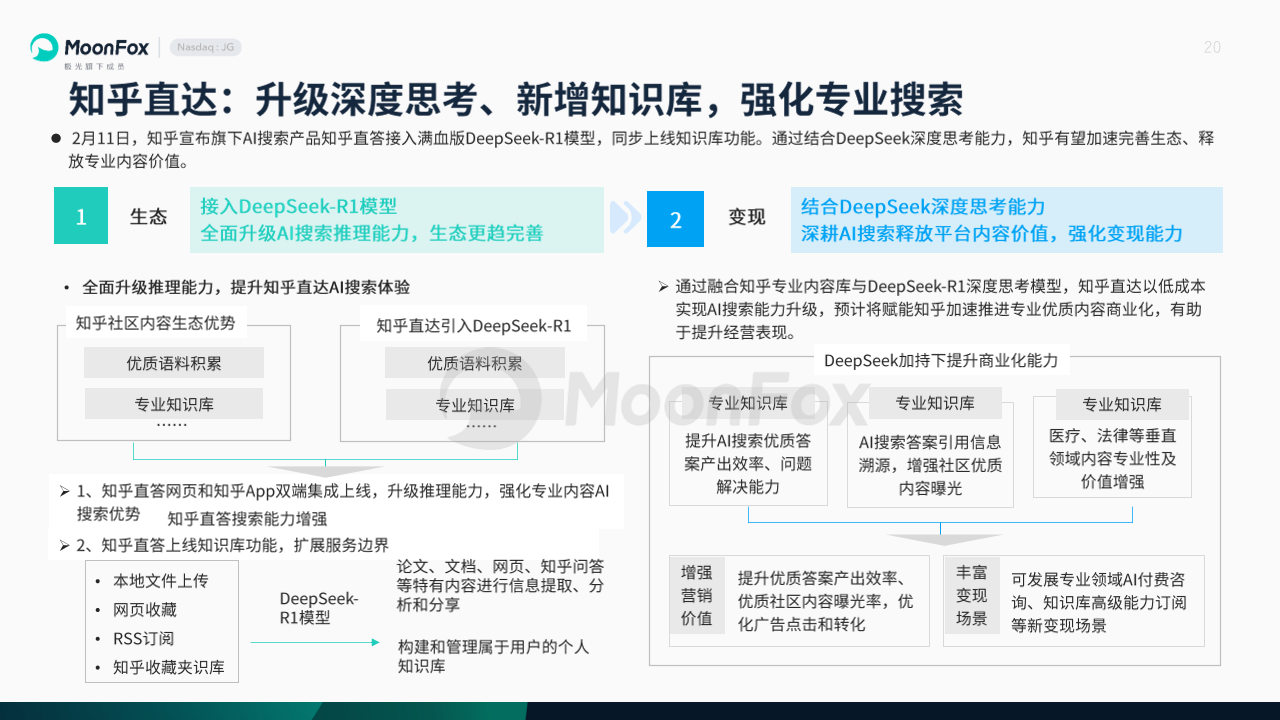Select the DeepSeek加持下提升商业化能力 box title
This screenshot has height=720, width=1280.
tap(940, 360)
